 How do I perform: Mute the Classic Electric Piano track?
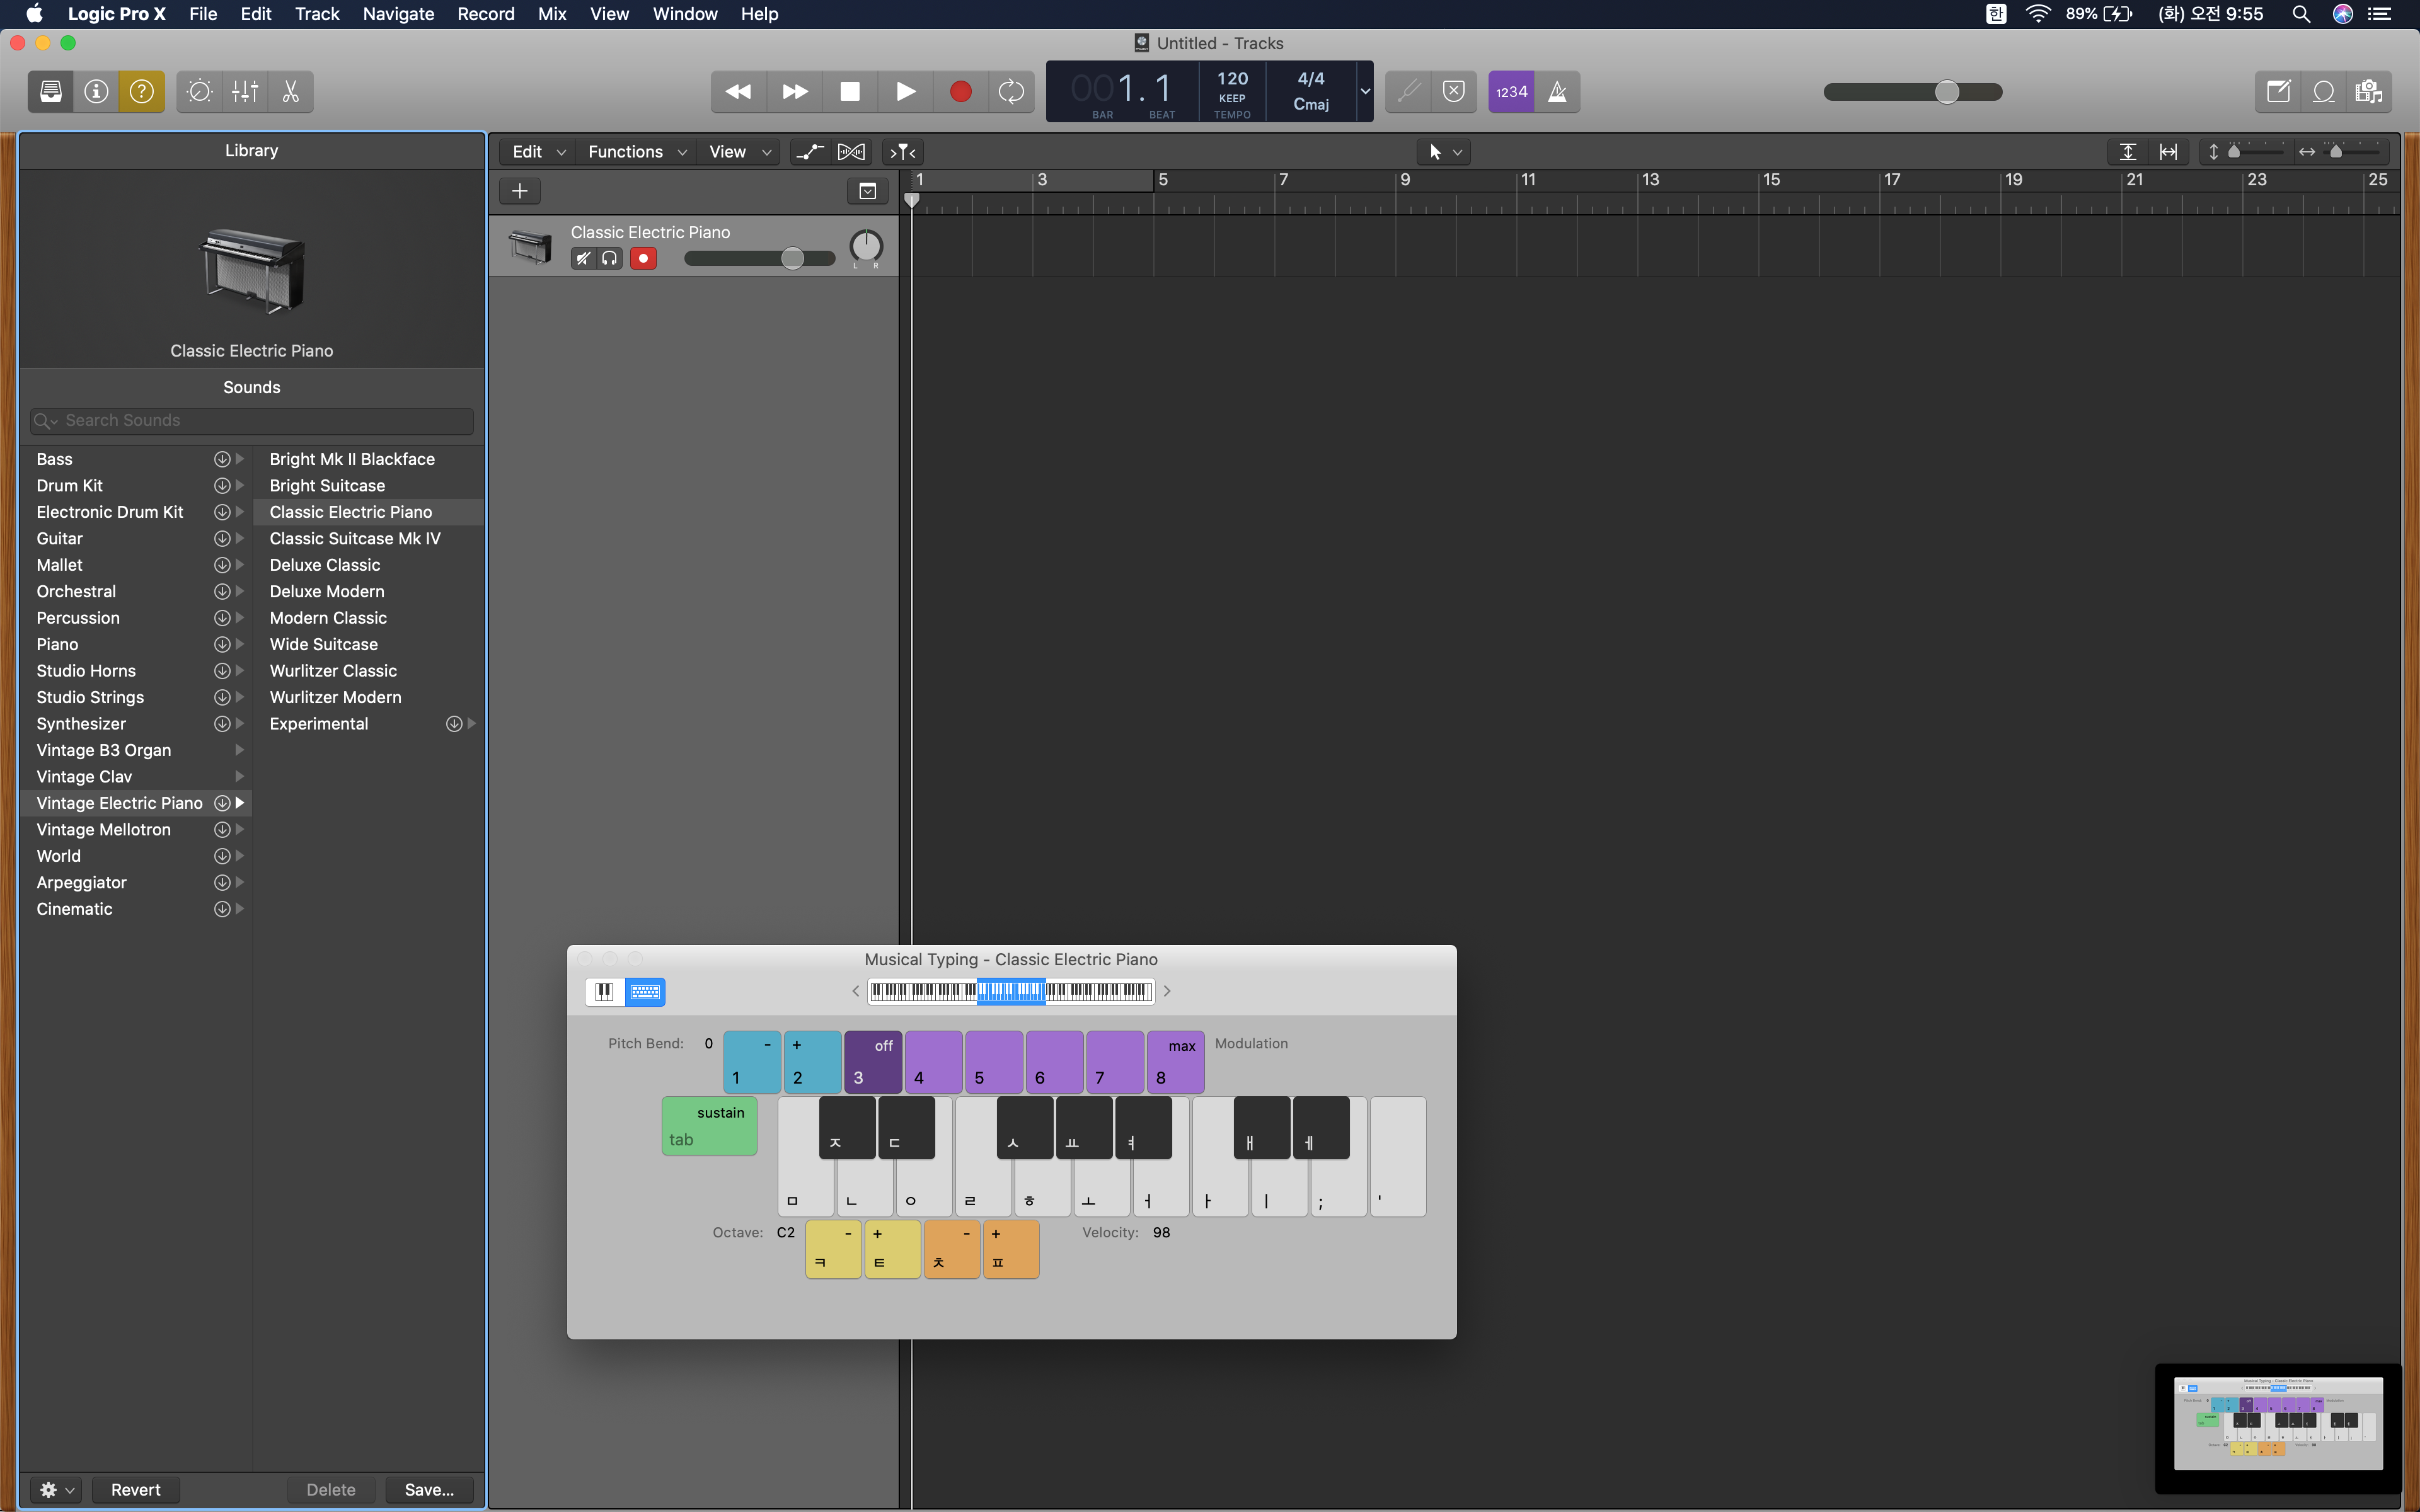583,259
